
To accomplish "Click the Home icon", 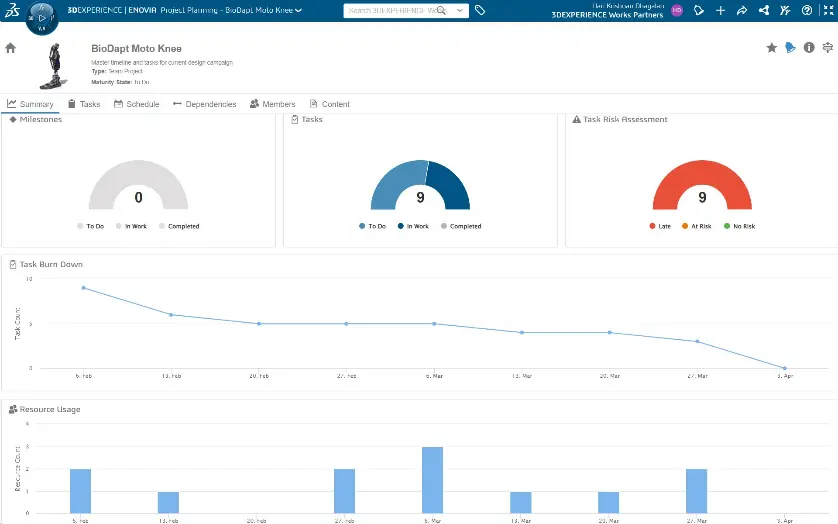I will point(11,48).
